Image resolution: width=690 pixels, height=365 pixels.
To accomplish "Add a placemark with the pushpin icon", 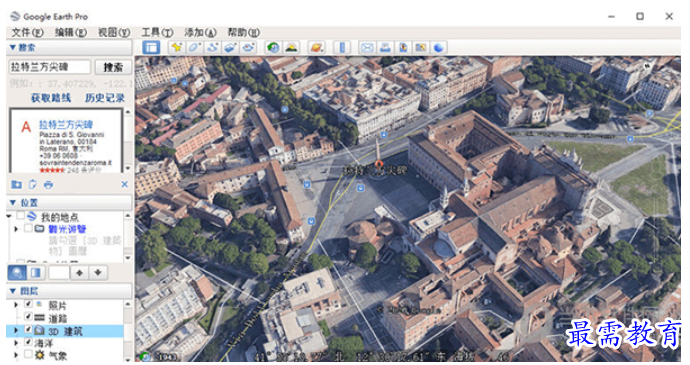I will click(x=177, y=48).
